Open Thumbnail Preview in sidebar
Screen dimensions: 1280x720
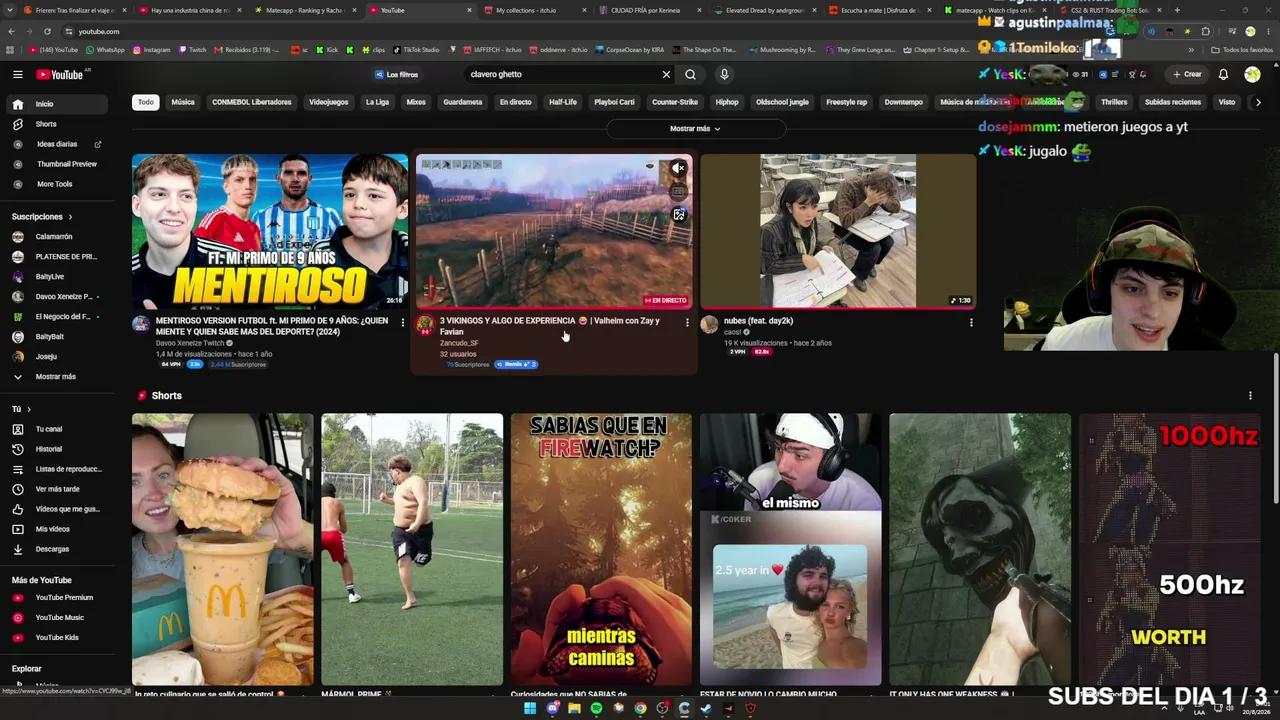56,164
